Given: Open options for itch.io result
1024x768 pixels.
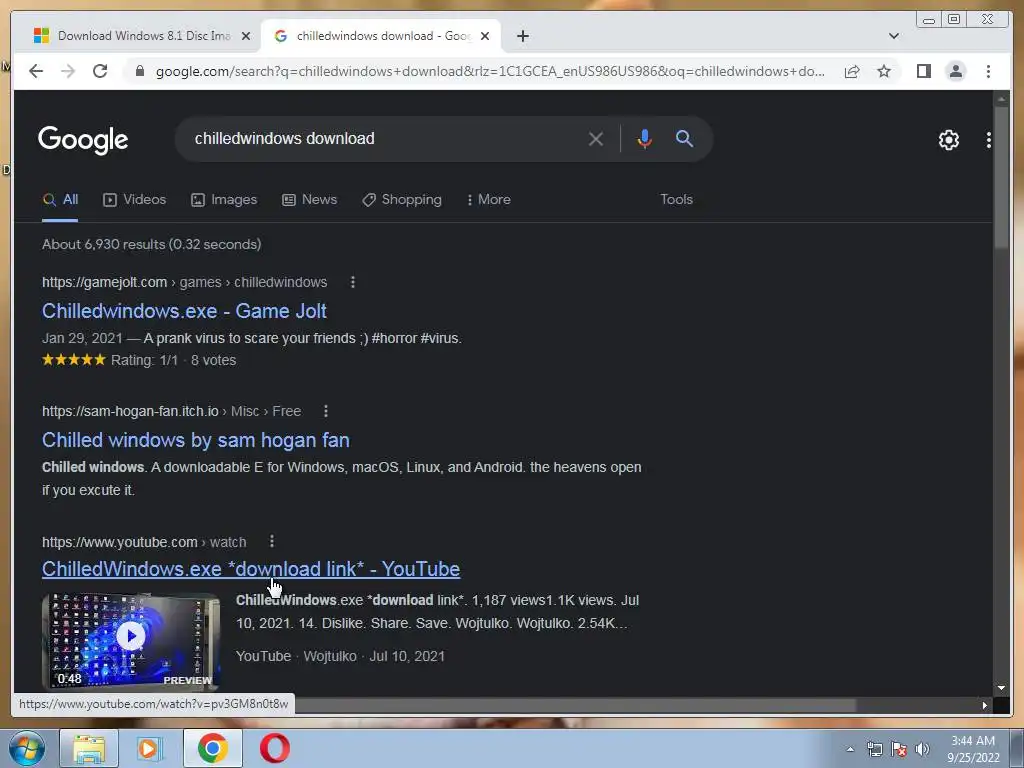Looking at the screenshot, I should (326, 411).
